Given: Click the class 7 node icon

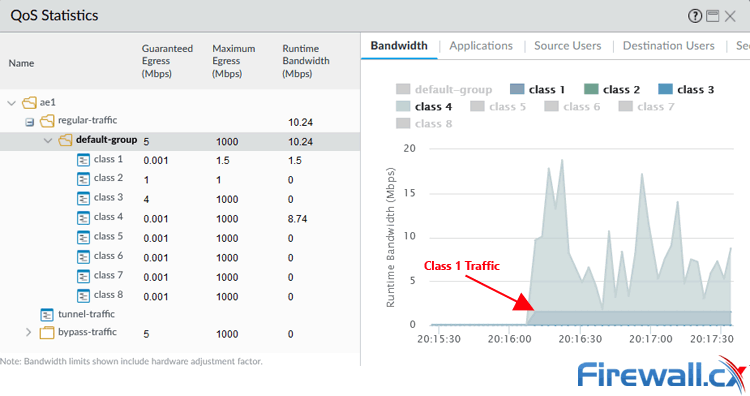Looking at the screenshot, I should pos(83,276).
